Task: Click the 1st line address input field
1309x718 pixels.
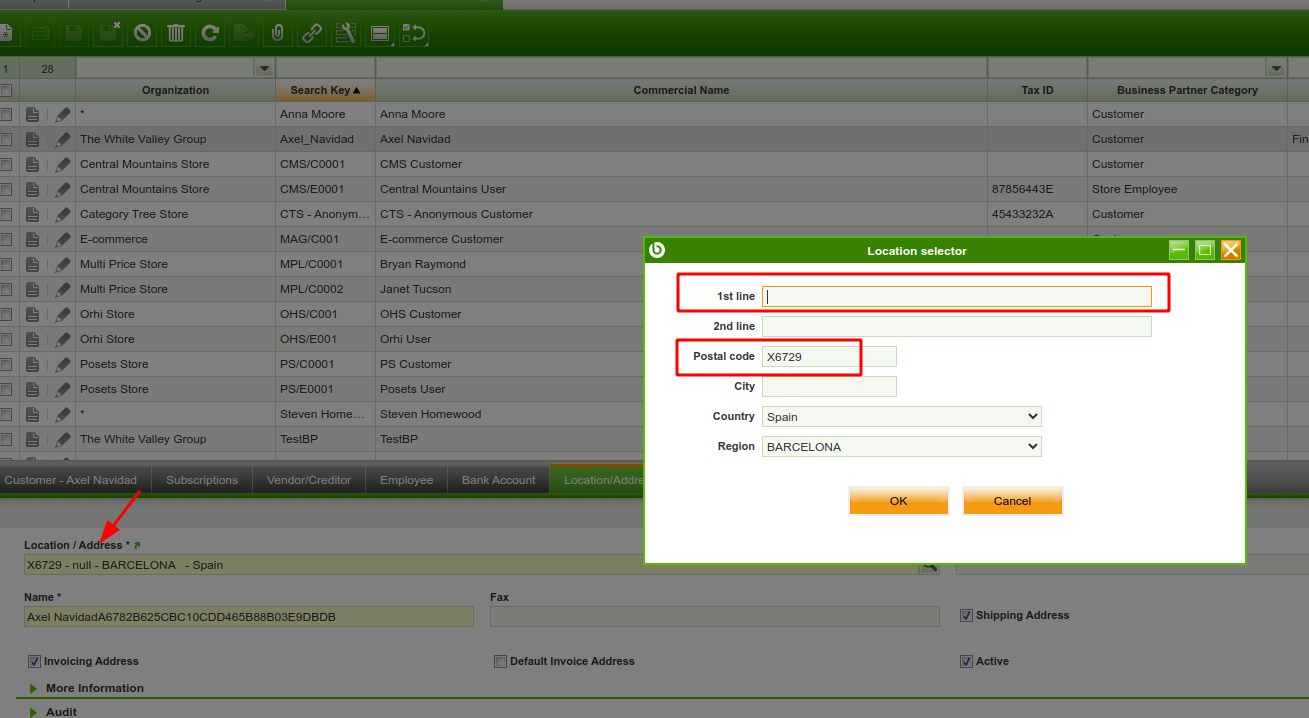Action: click(956, 296)
